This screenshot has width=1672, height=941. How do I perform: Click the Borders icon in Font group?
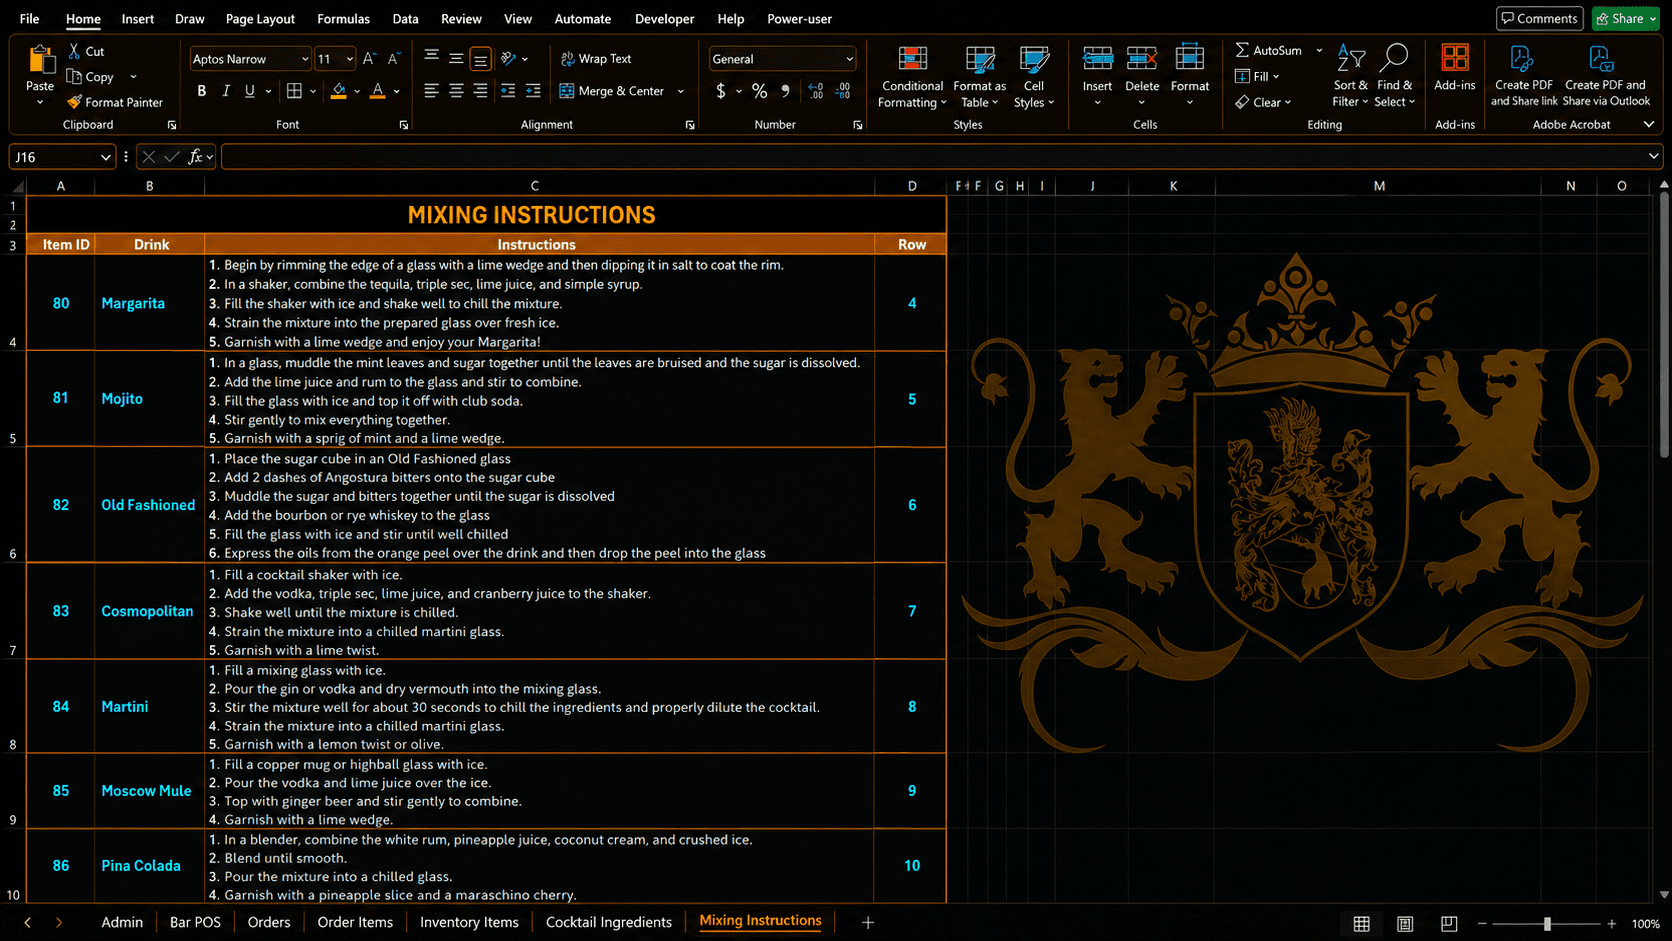pyautogui.click(x=294, y=91)
